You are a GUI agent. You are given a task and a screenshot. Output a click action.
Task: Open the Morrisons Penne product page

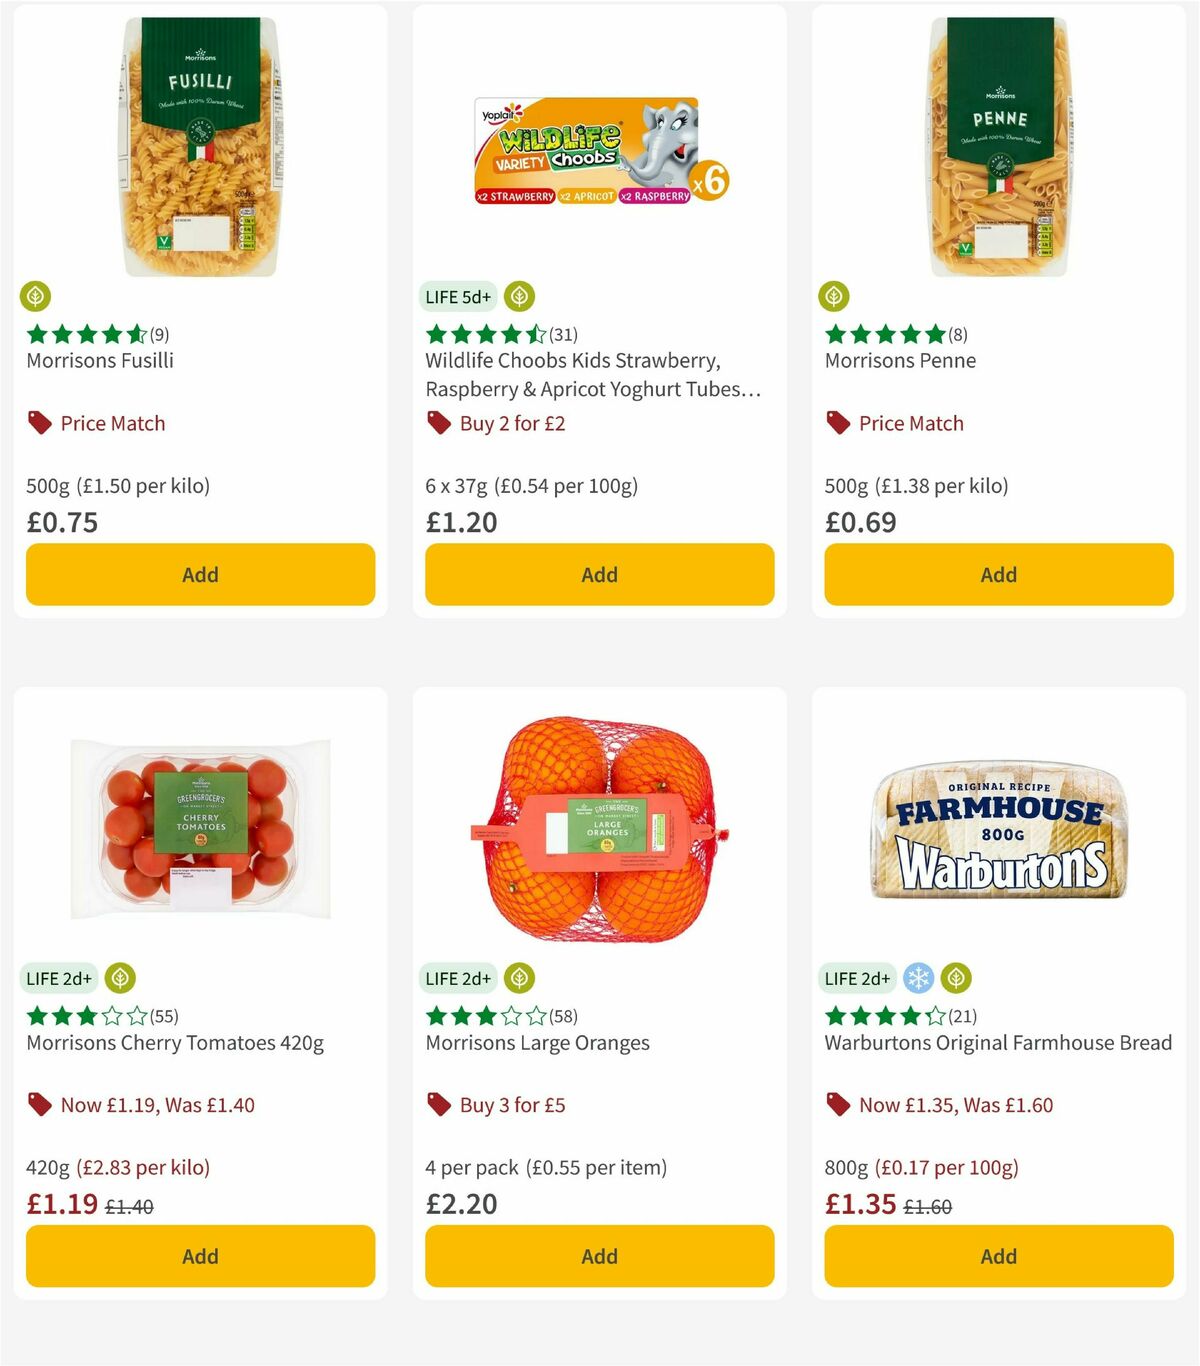(x=900, y=360)
